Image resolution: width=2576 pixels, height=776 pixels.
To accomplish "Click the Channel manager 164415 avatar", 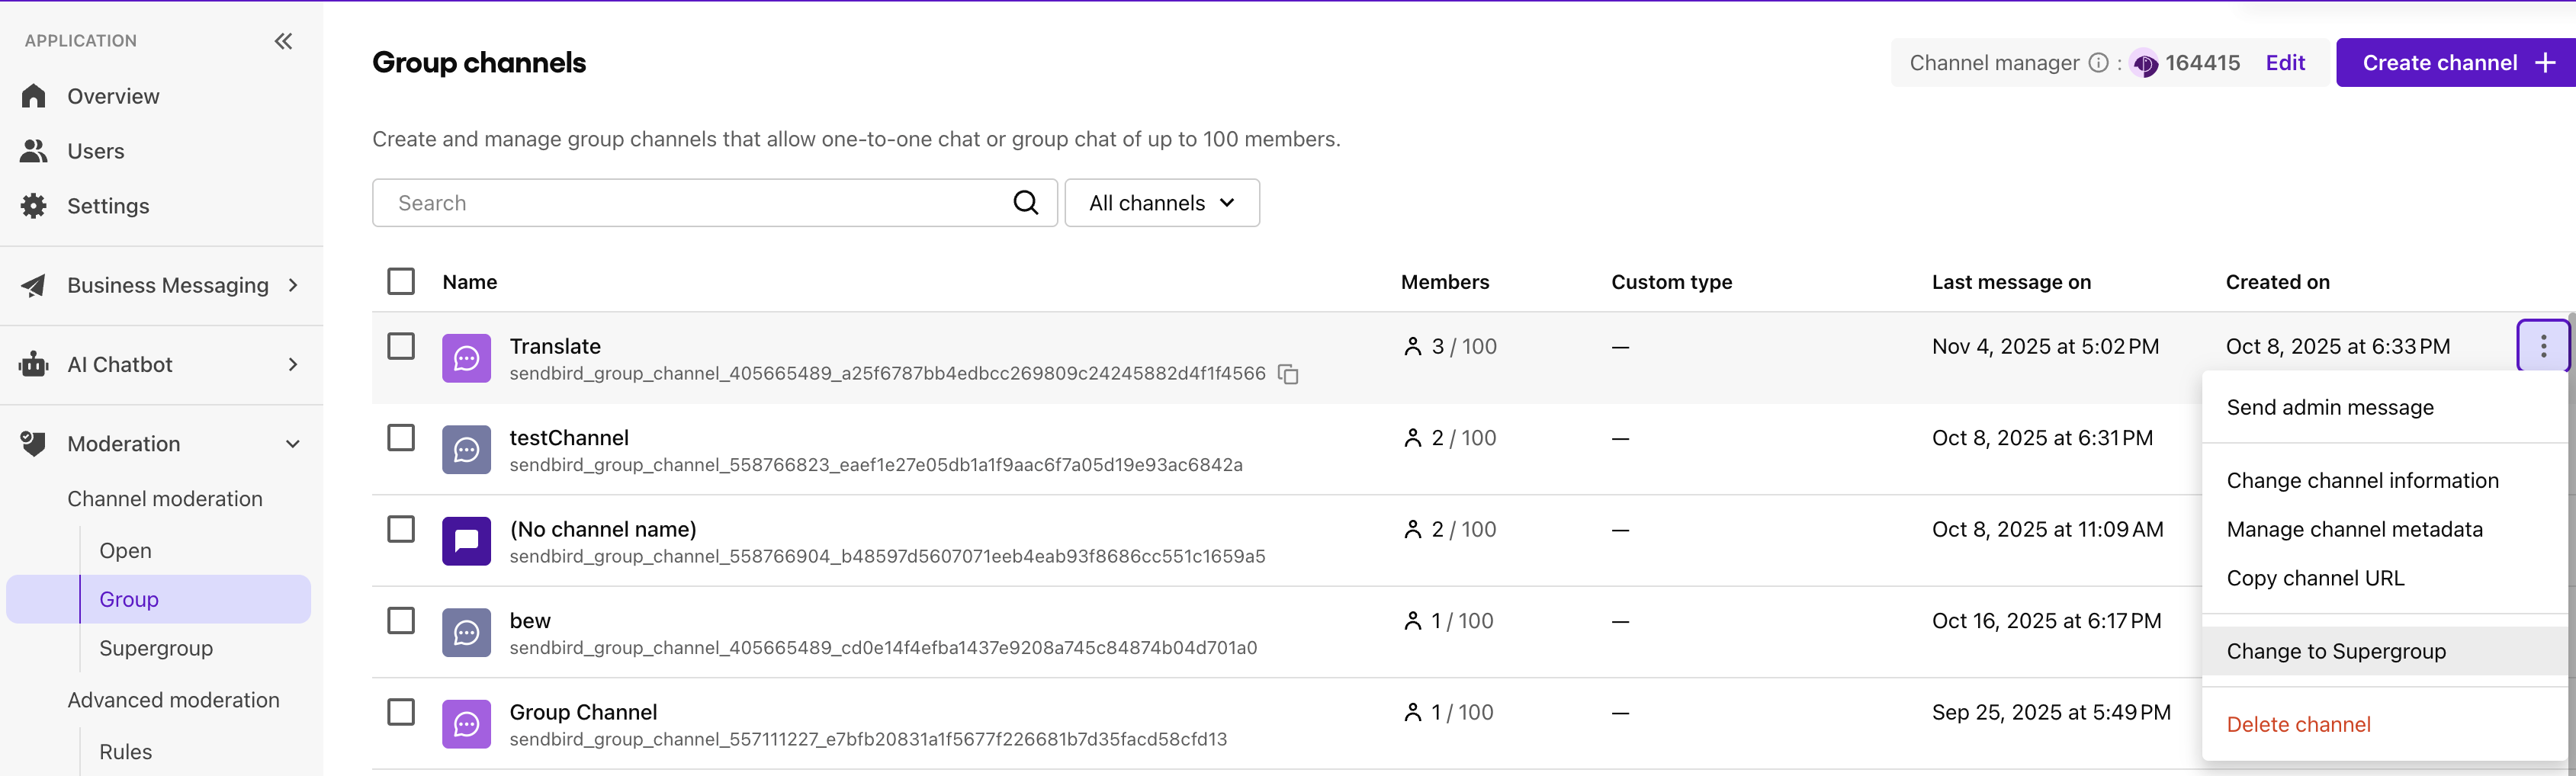I will point(2144,64).
